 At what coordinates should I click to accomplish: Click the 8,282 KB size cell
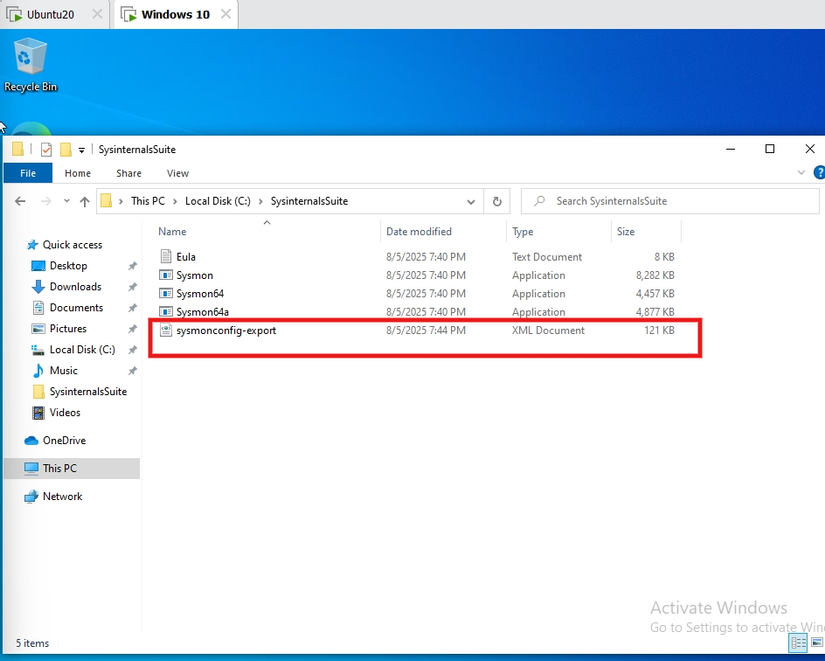pos(655,275)
